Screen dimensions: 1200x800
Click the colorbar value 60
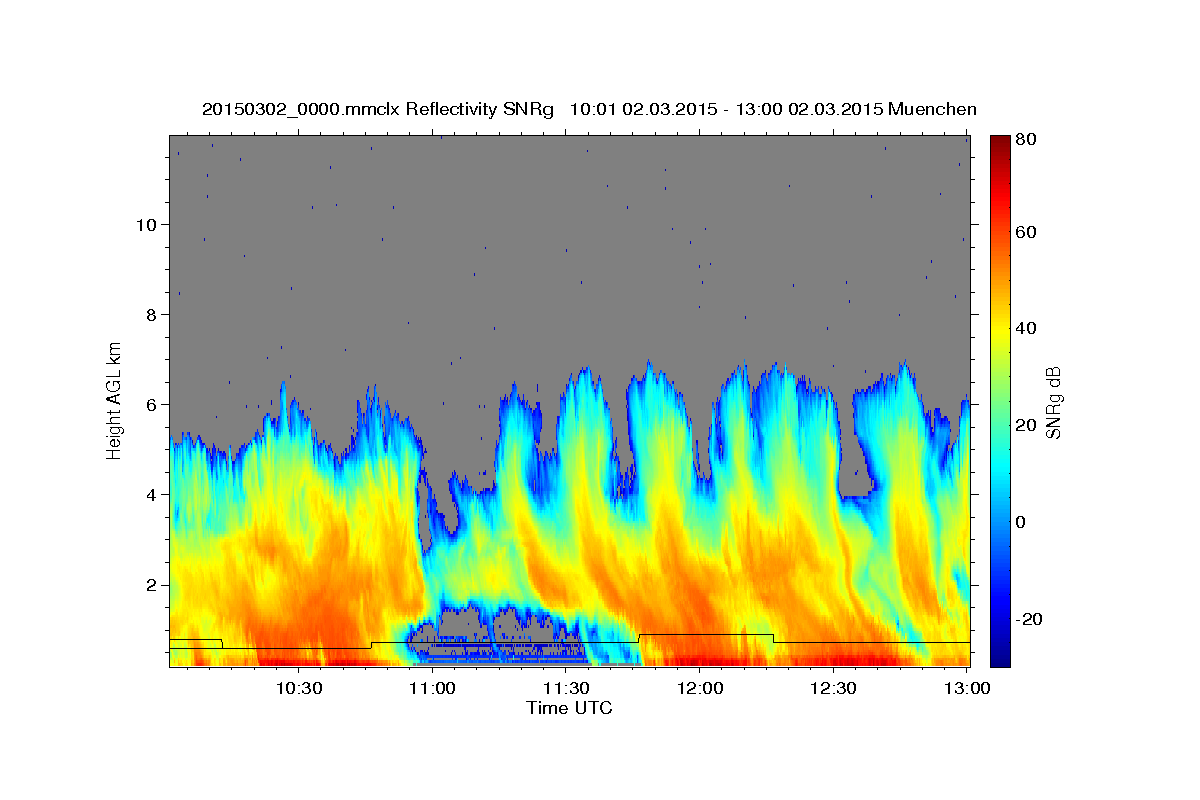(x=1027, y=232)
